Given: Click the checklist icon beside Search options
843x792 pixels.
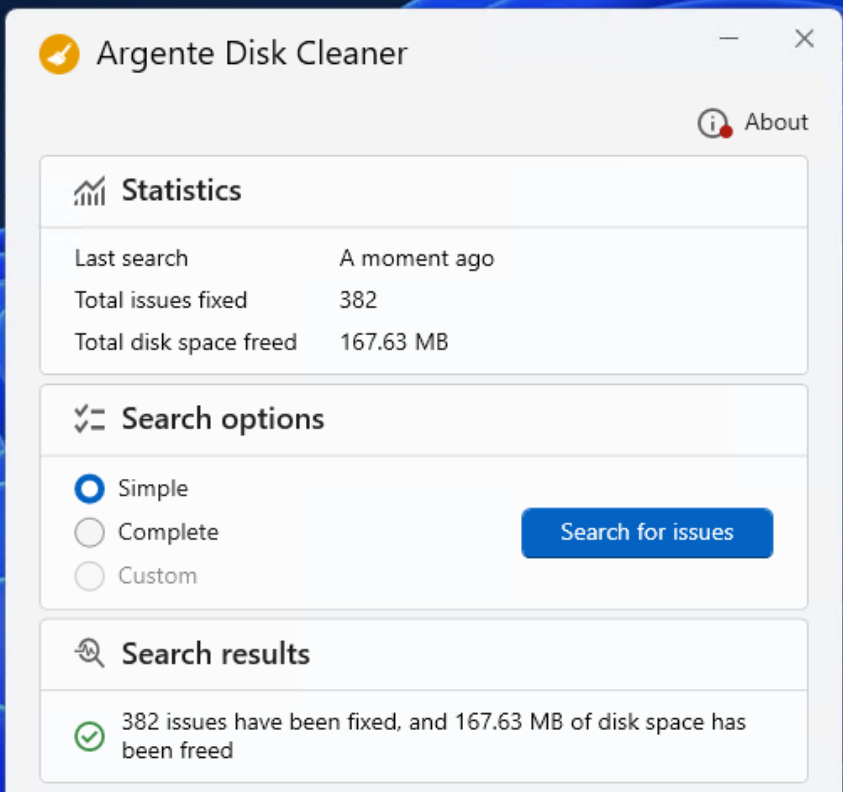Looking at the screenshot, I should point(89,418).
